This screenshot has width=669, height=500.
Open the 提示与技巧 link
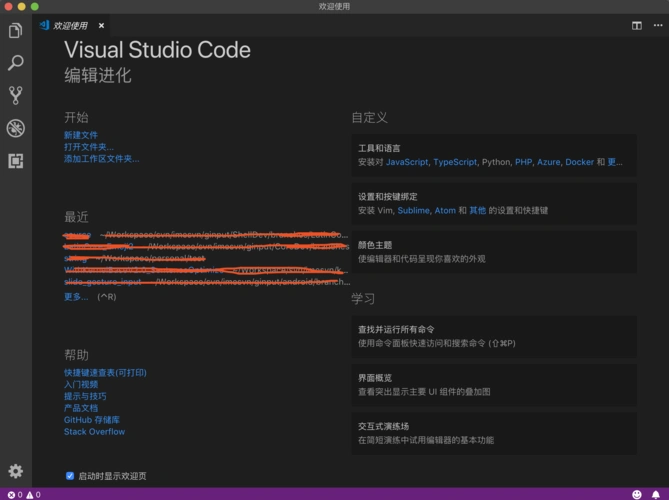pos(85,396)
